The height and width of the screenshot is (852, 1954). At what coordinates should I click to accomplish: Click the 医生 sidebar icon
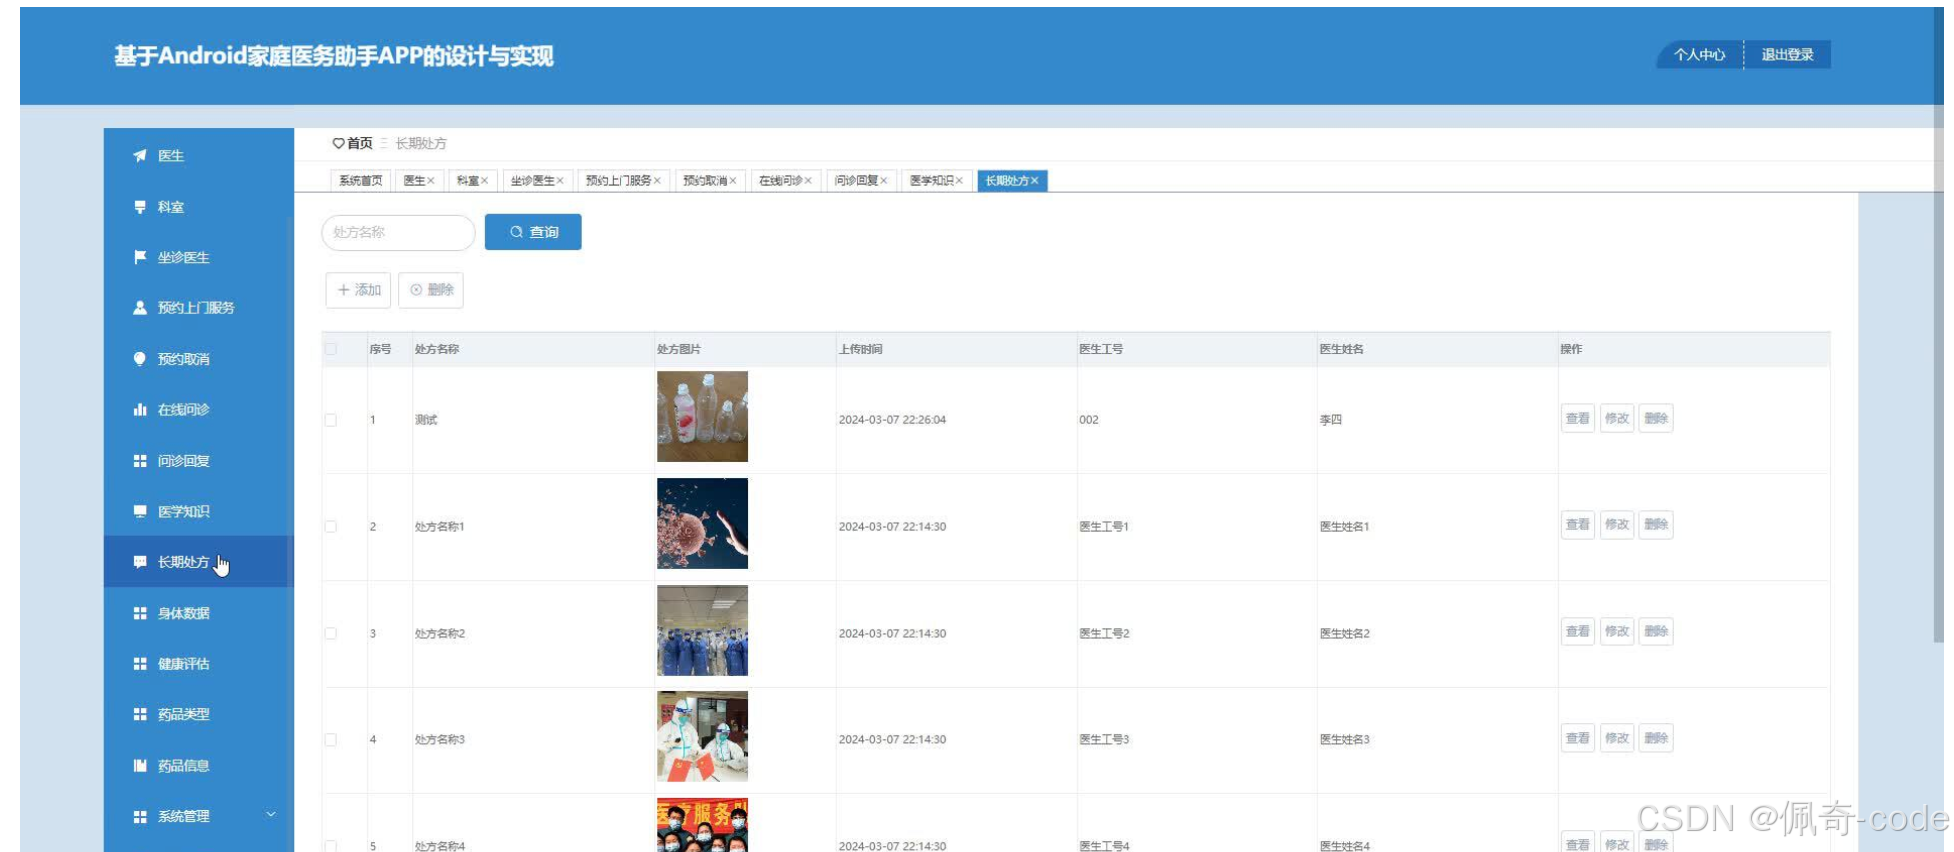(x=140, y=156)
